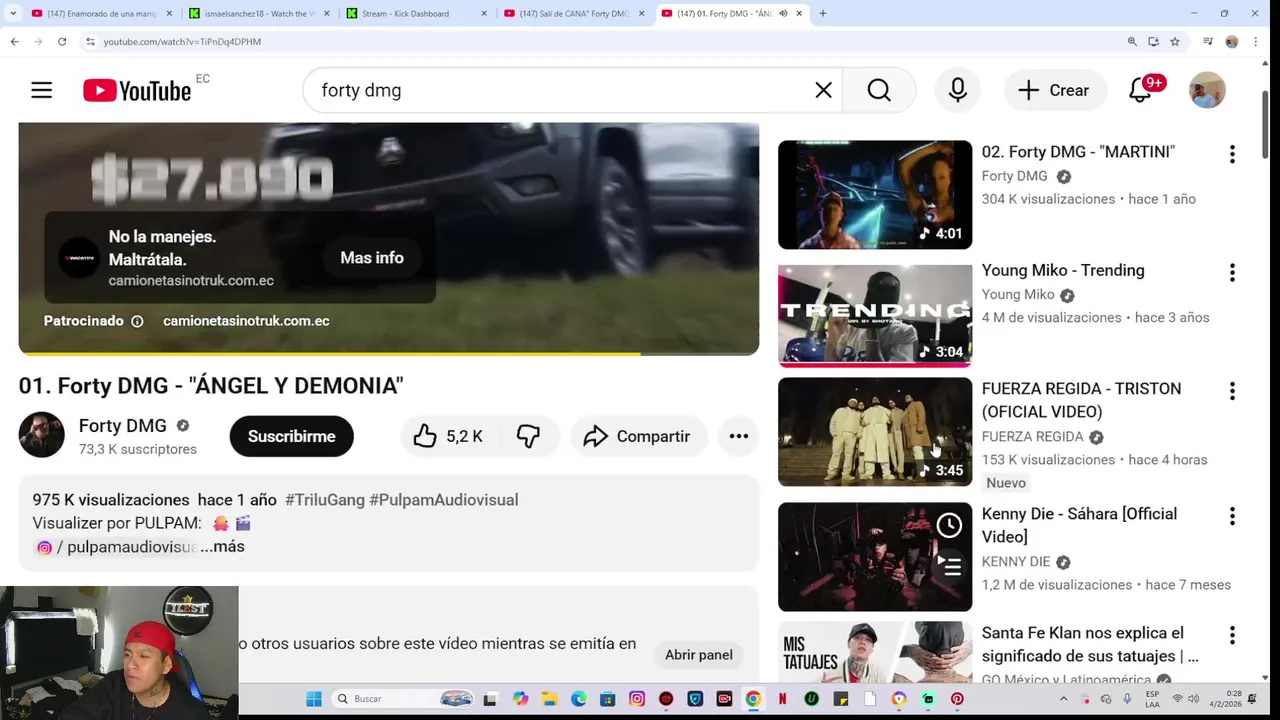Bookmark this page with the star
This screenshot has width=1280, height=720.
click(x=1175, y=41)
